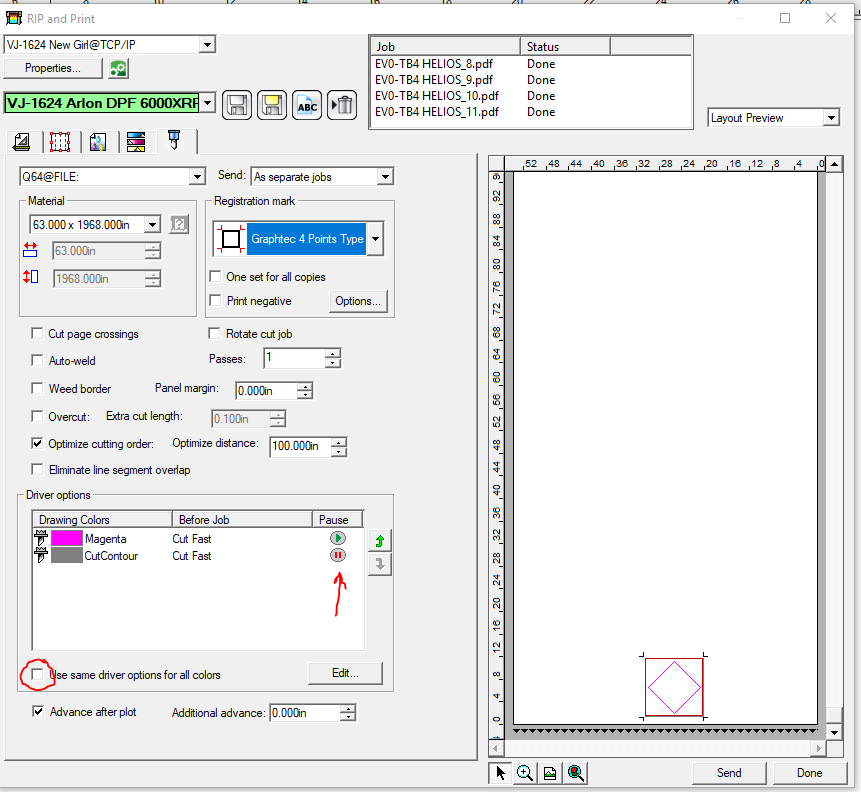Click the Graphtec registration mark preview icon
861x792 pixels.
tap(231, 239)
